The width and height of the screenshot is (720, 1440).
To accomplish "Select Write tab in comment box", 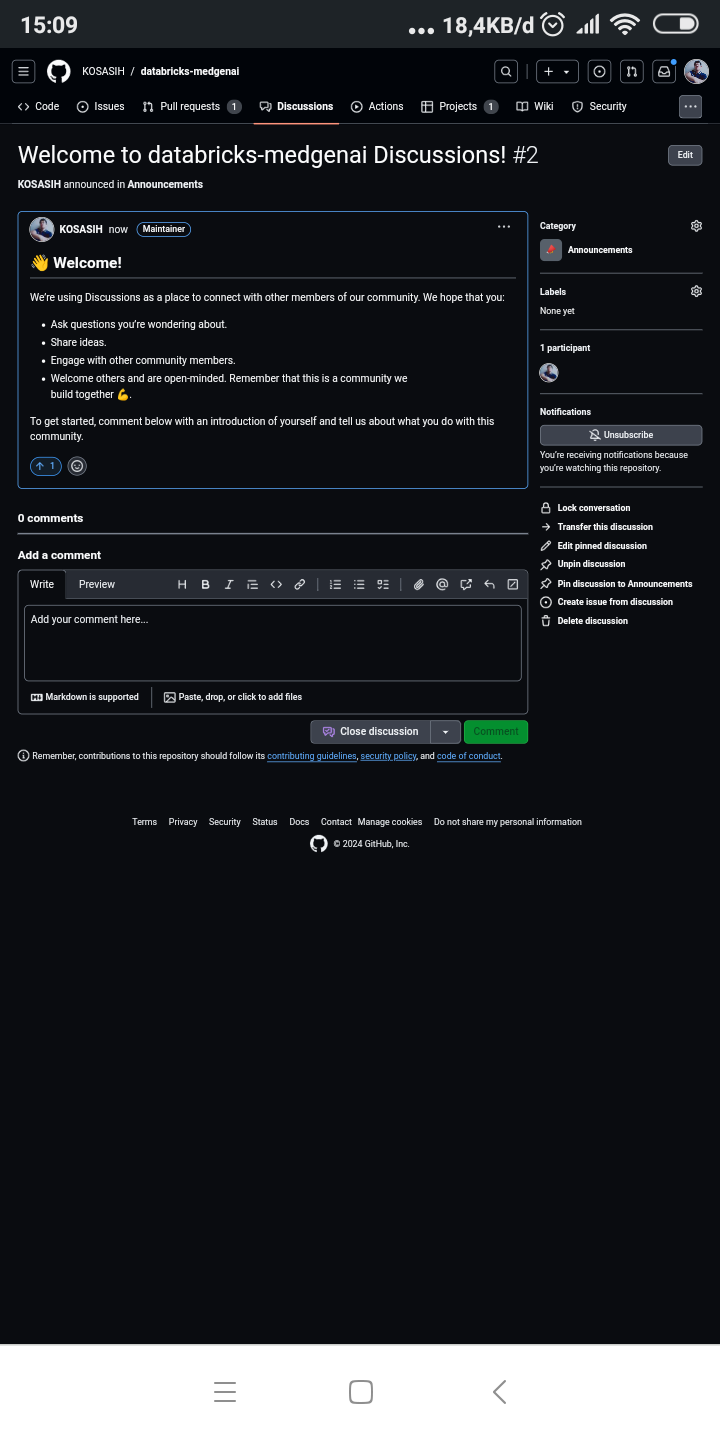I will pyautogui.click(x=42, y=585).
